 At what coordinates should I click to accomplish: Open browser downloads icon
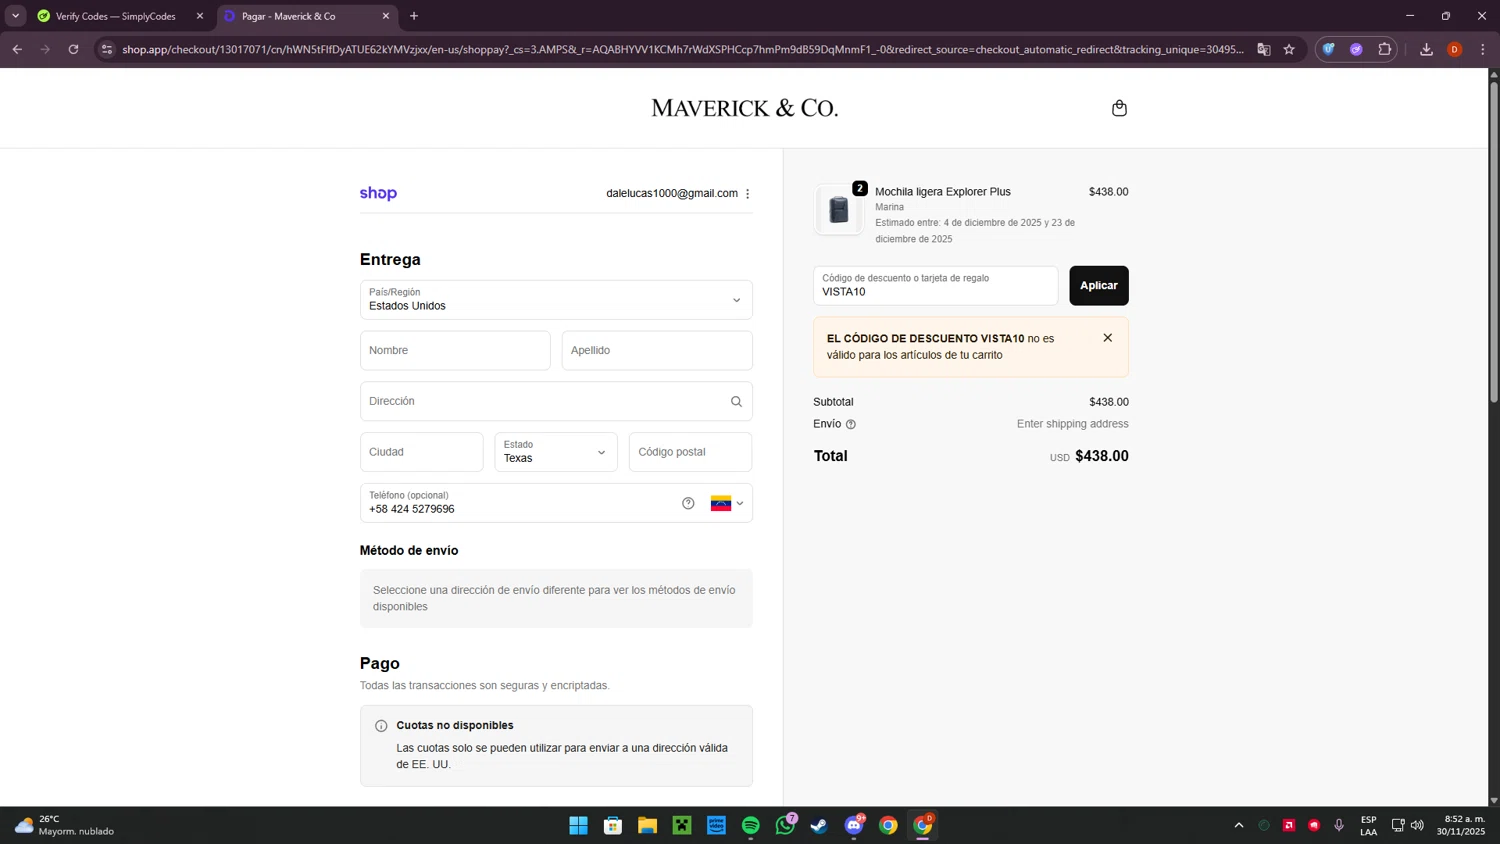pyautogui.click(x=1426, y=49)
